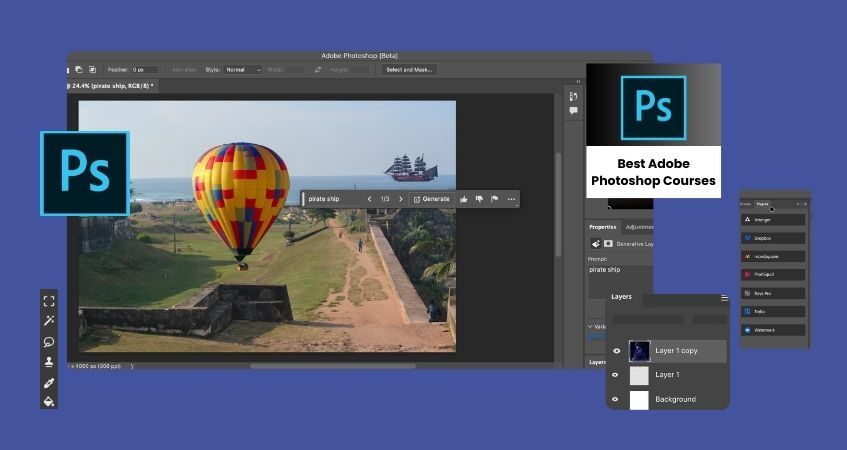This screenshot has height=450, width=847.
Task: Select the Marquee selection tool
Action: coord(49,301)
